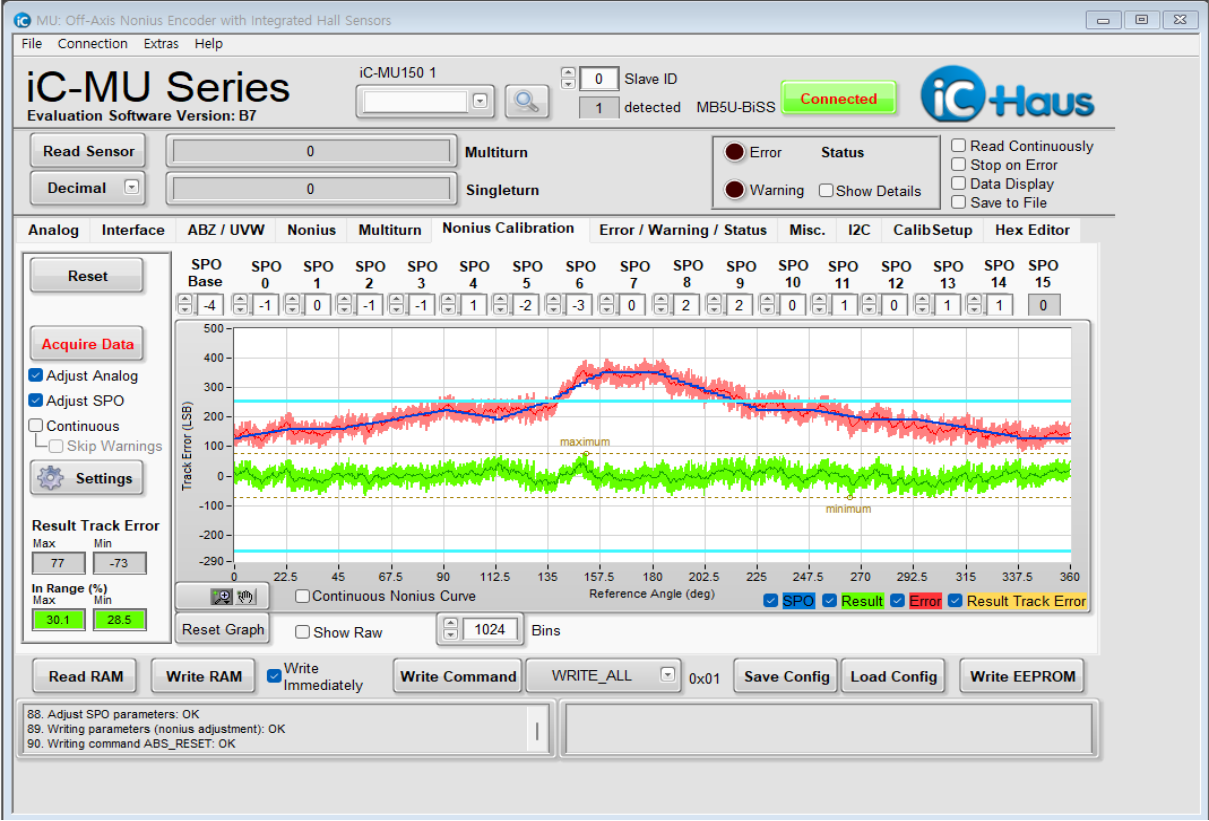Viewport: 1209px width, 821px height.
Task: Click the Bins value input field
Action: pyautogui.click(x=490, y=630)
